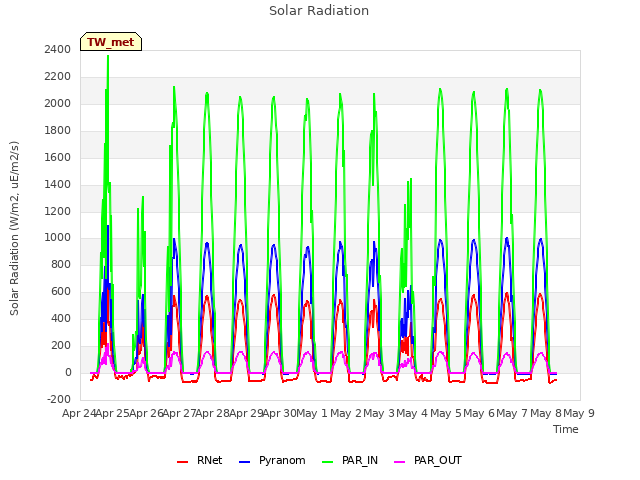Viewport: 640px width, 480px height.
Task: Click the Apr 24 date tick label
Action: (79, 413)
